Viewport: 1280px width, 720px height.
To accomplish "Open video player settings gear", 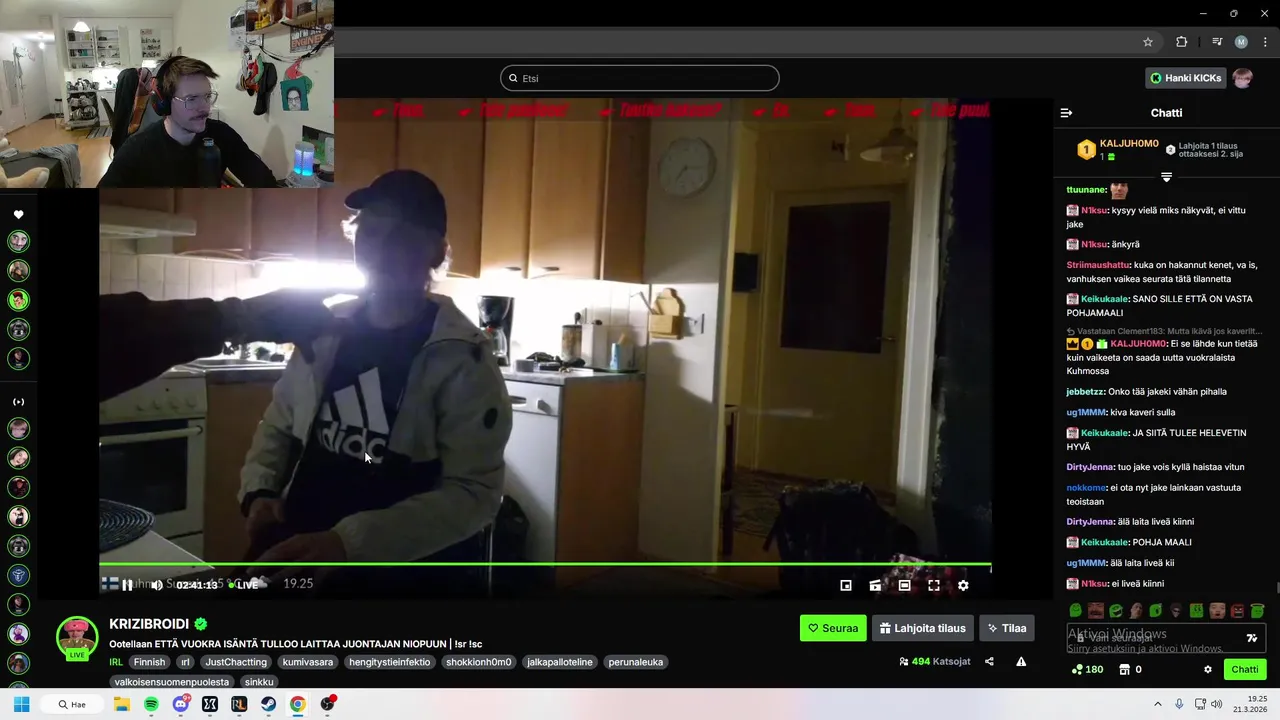I will (963, 585).
